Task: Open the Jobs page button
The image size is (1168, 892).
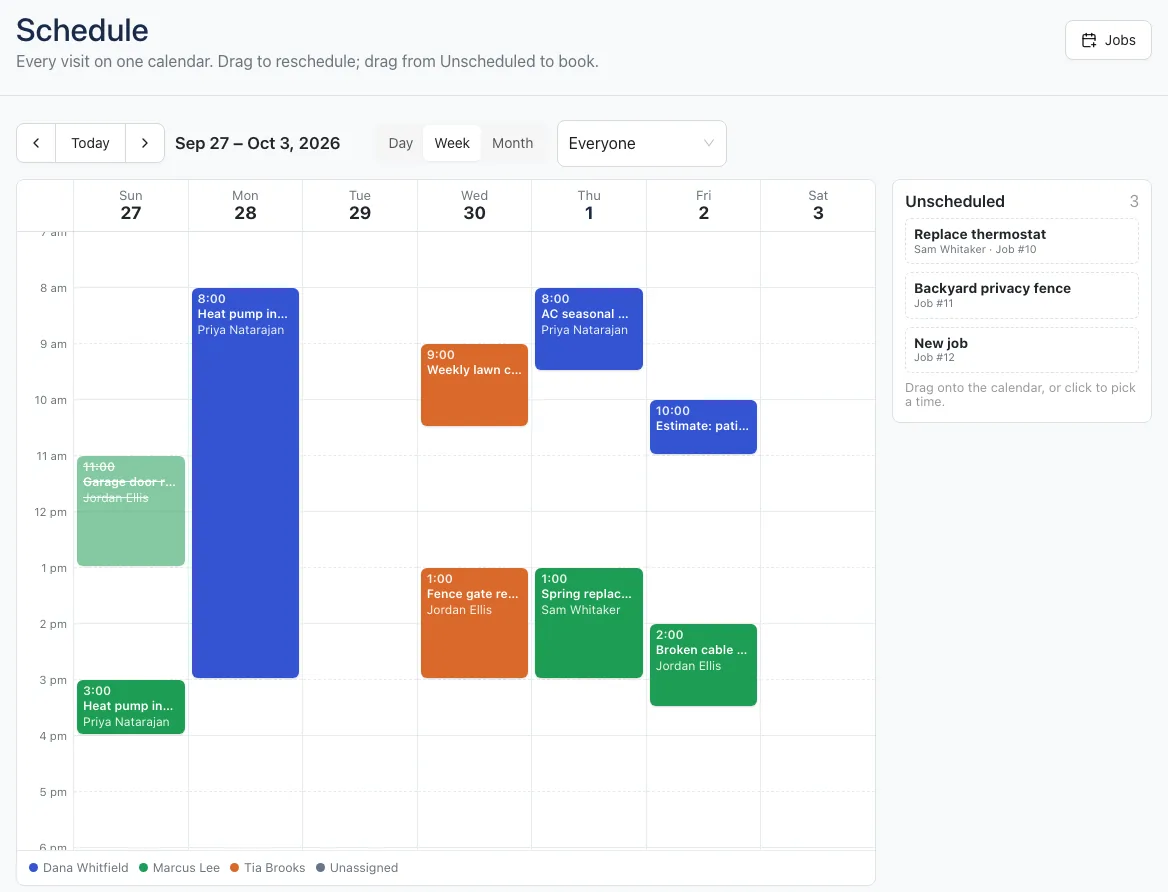Action: pyautogui.click(x=1108, y=40)
